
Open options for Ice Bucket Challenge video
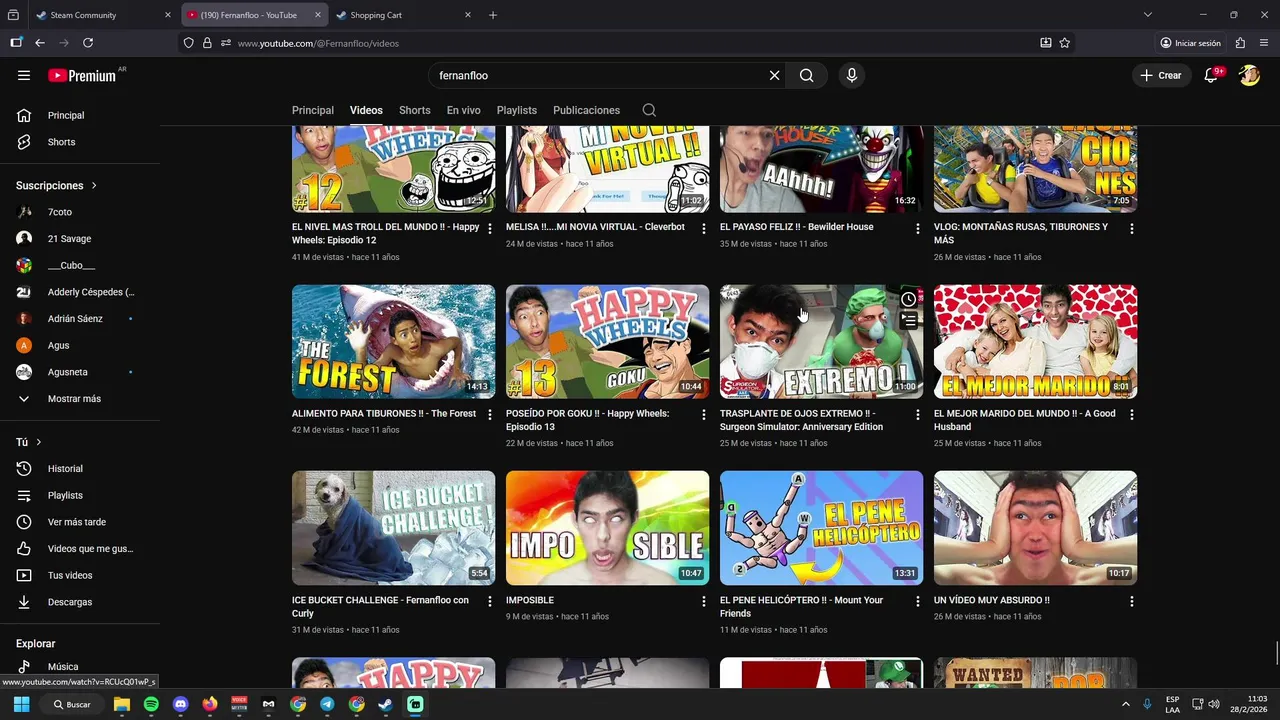click(x=490, y=602)
